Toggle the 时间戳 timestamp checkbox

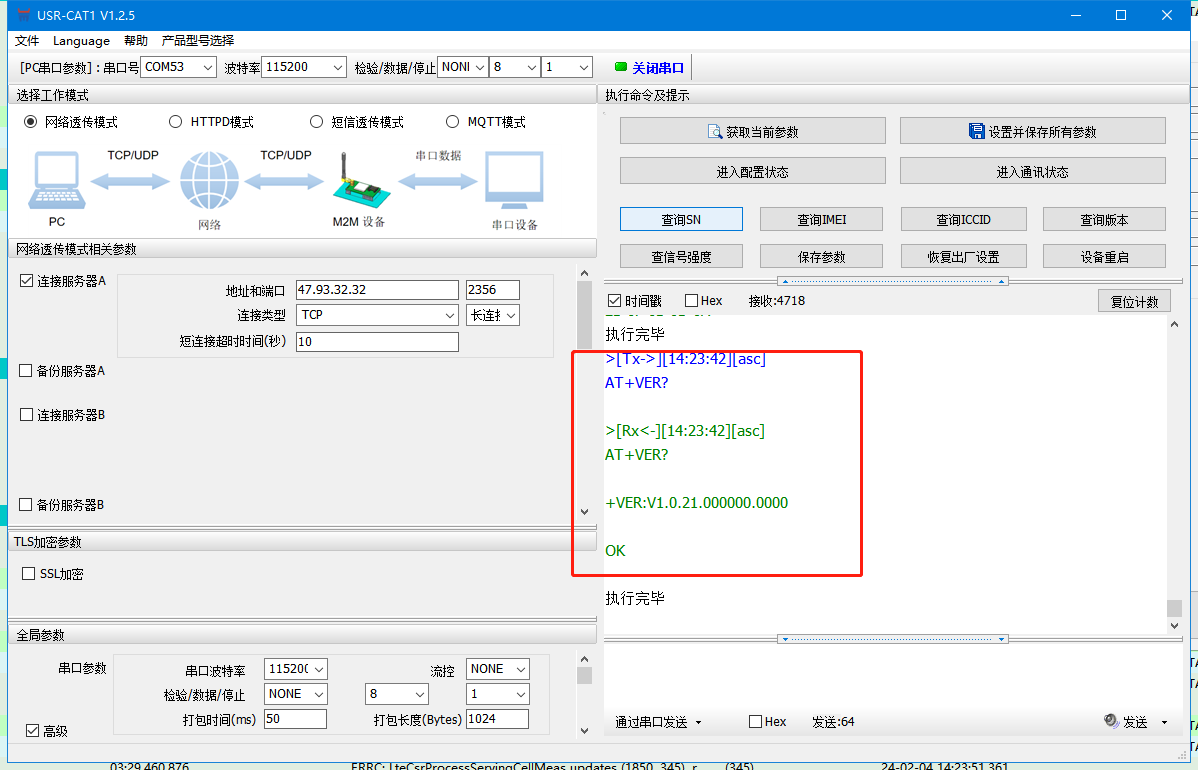[614, 301]
